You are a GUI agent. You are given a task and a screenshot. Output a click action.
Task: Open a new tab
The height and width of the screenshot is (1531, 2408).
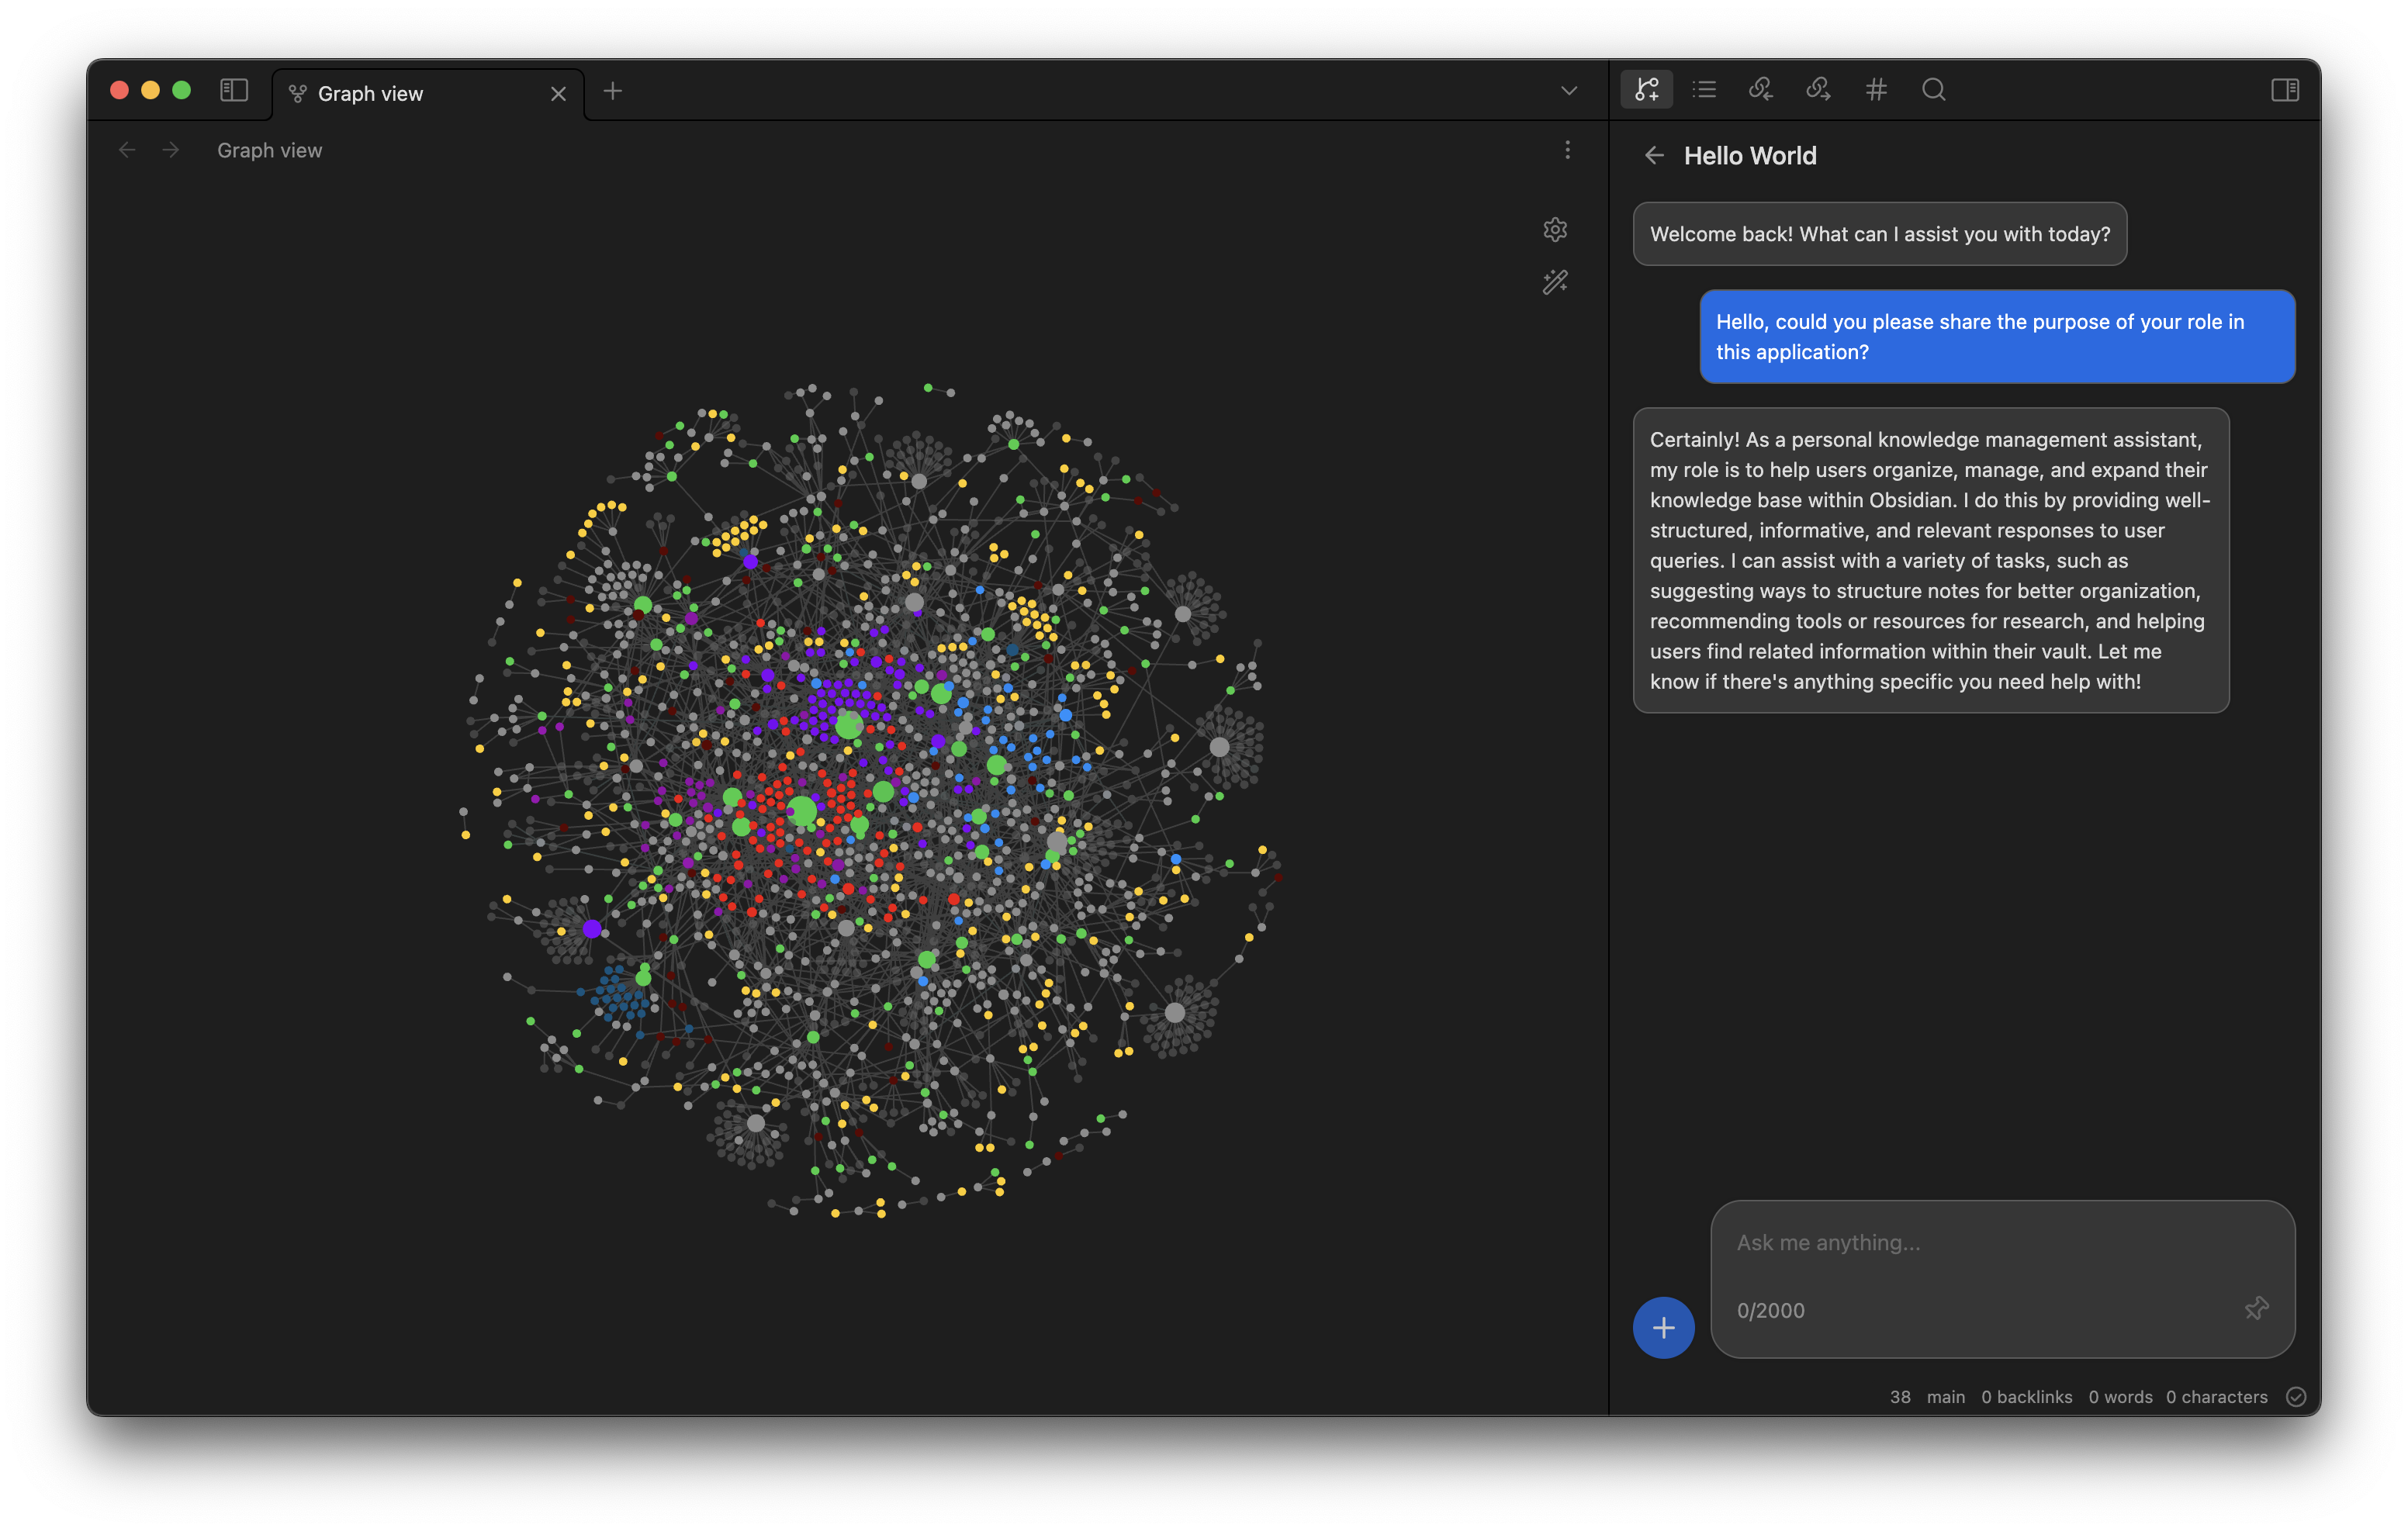point(613,92)
